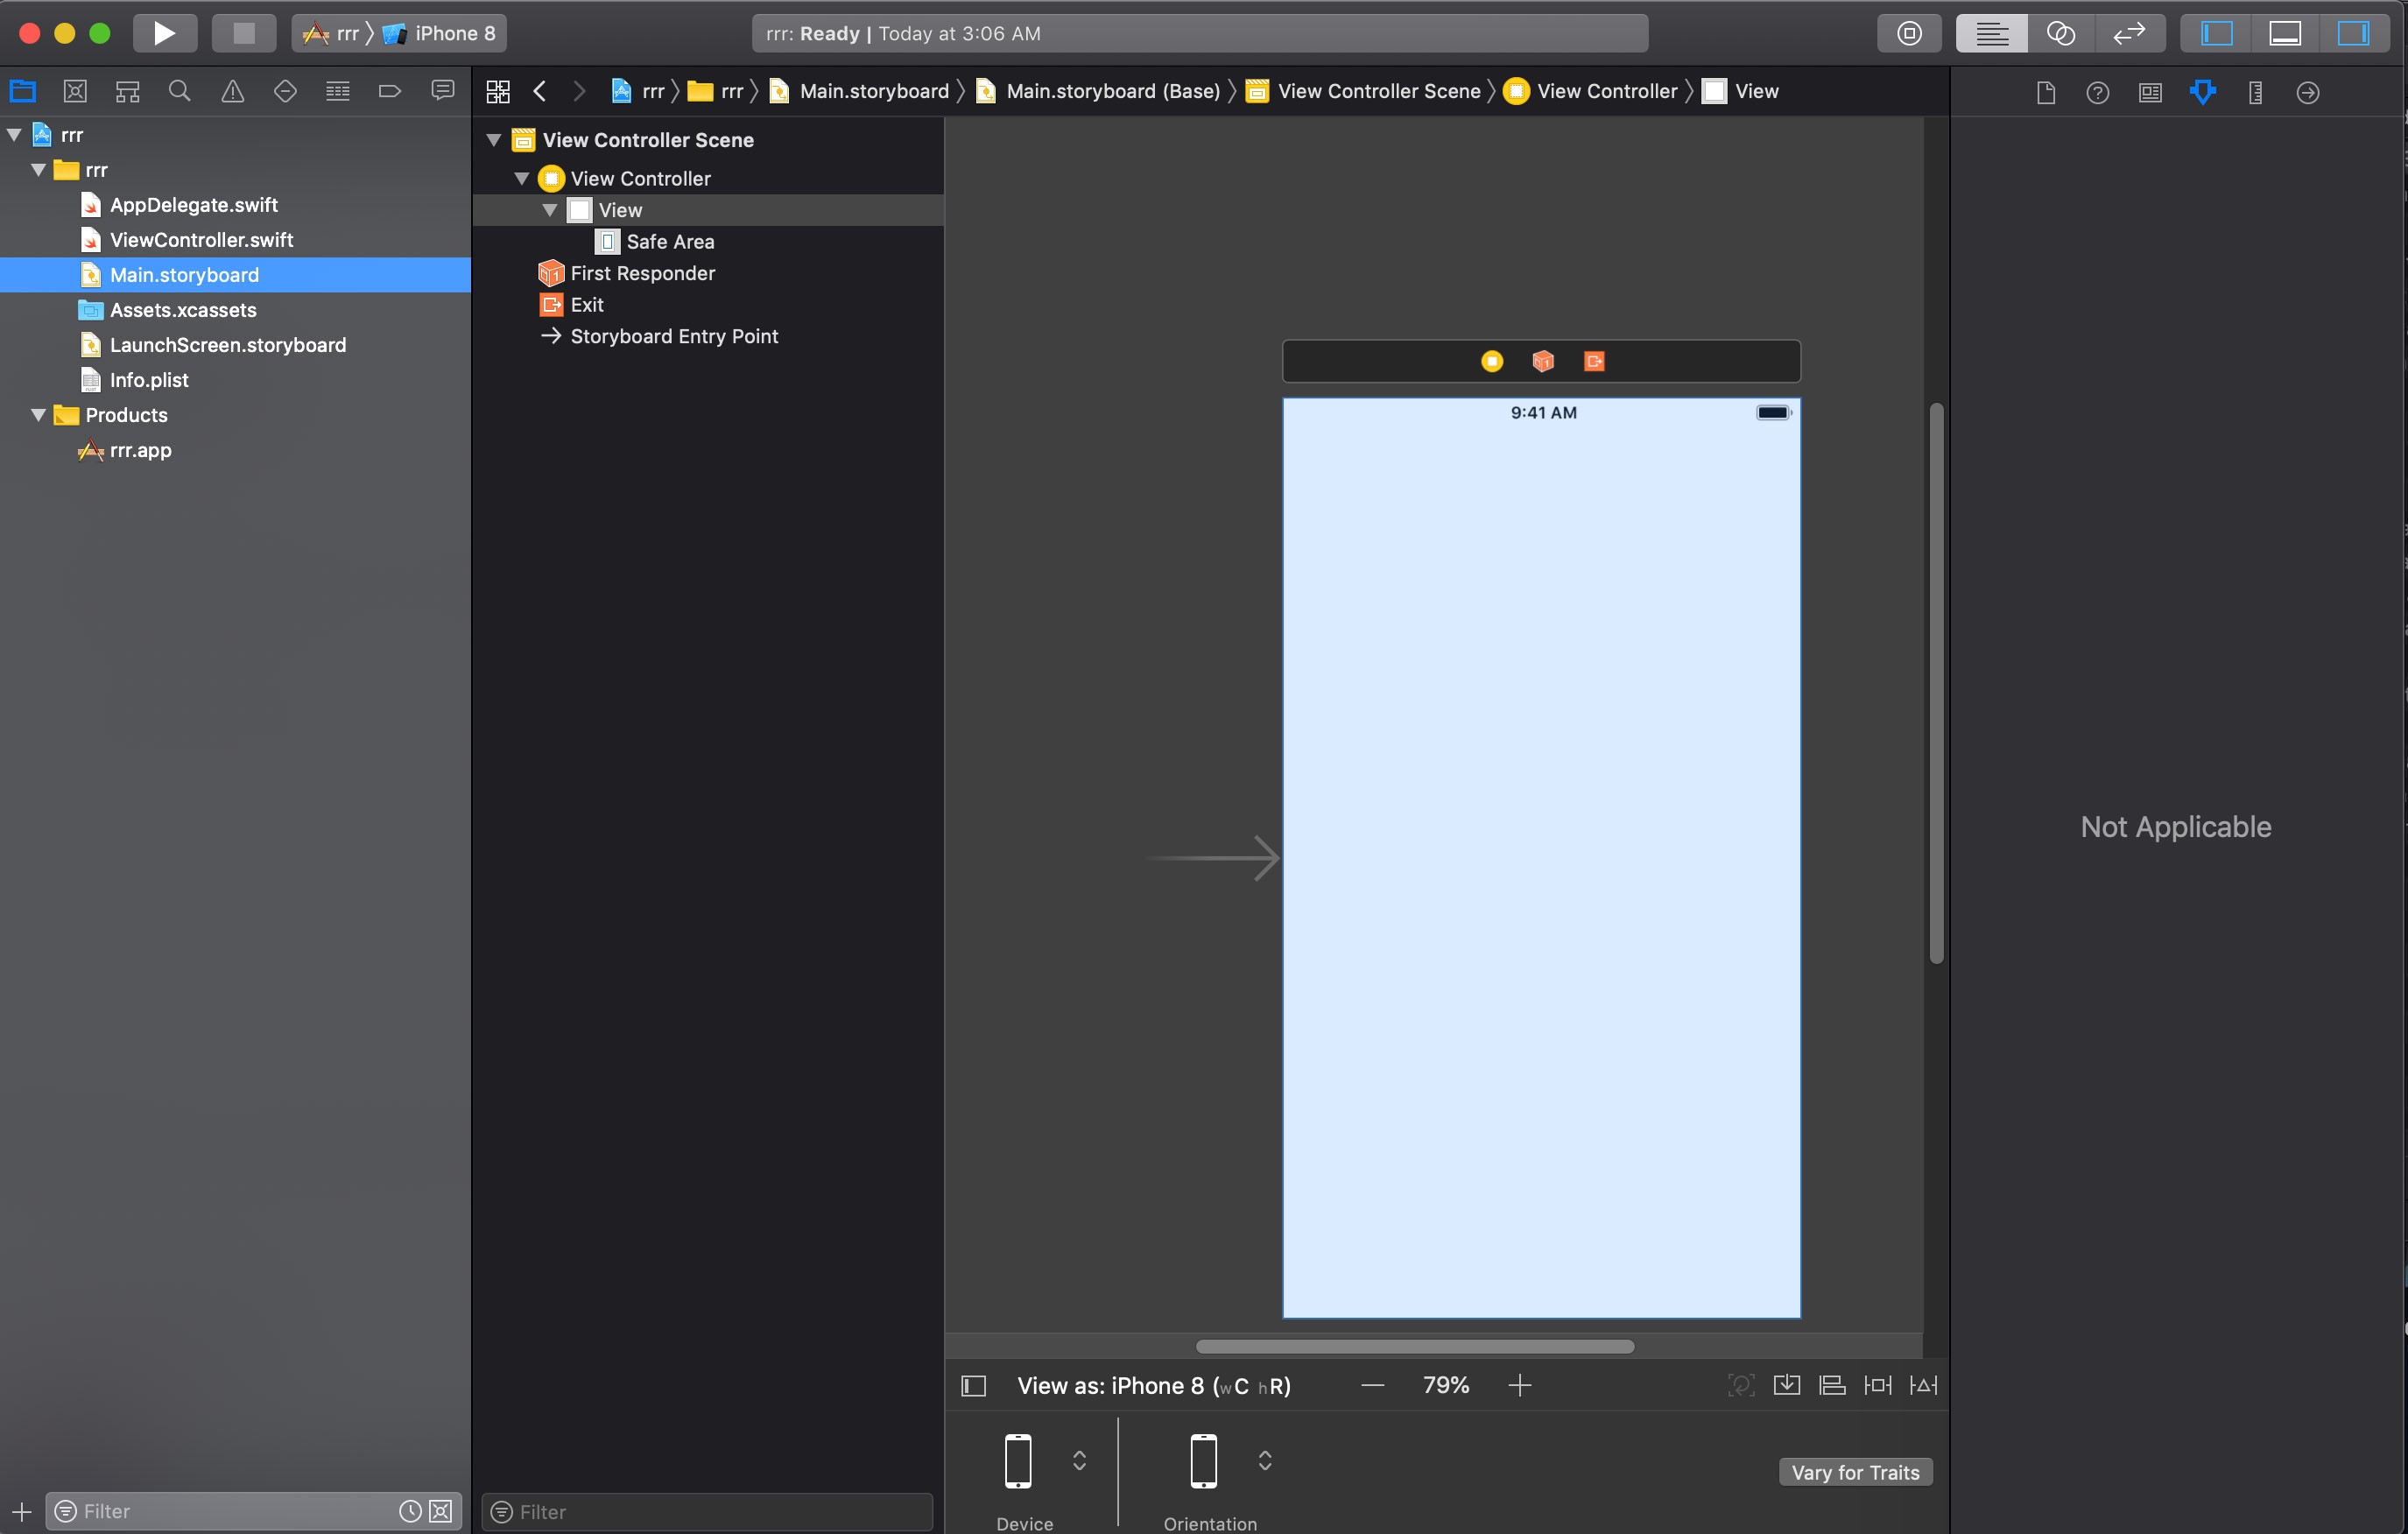Open the Quick Help inspector
The height and width of the screenshot is (1534, 2408).
(2097, 92)
